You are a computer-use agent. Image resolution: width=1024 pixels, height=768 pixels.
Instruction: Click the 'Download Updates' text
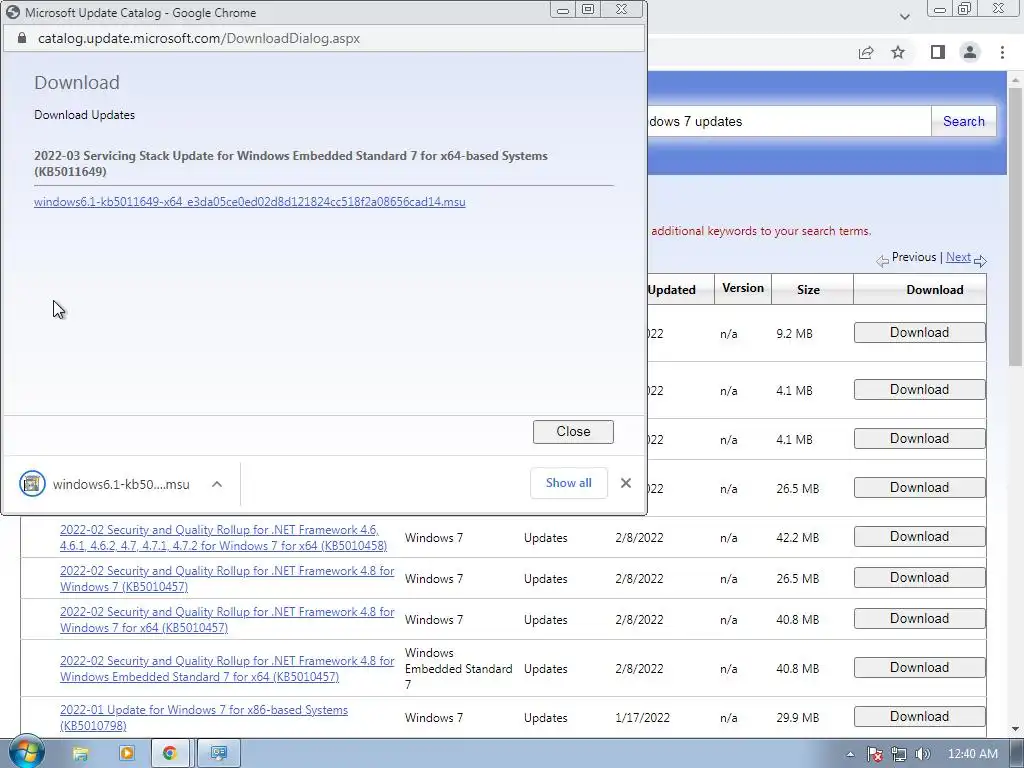tap(84, 115)
